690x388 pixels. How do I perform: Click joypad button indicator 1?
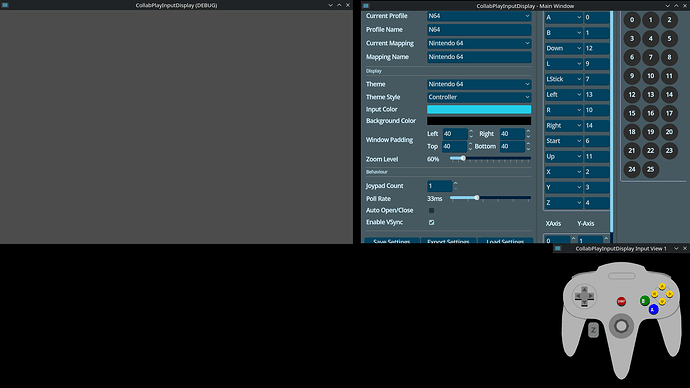(x=650, y=20)
